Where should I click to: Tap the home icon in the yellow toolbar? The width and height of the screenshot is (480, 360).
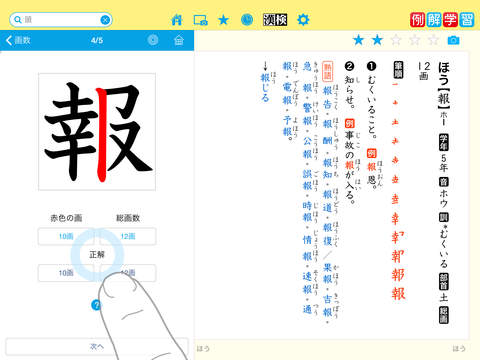[x=176, y=20]
